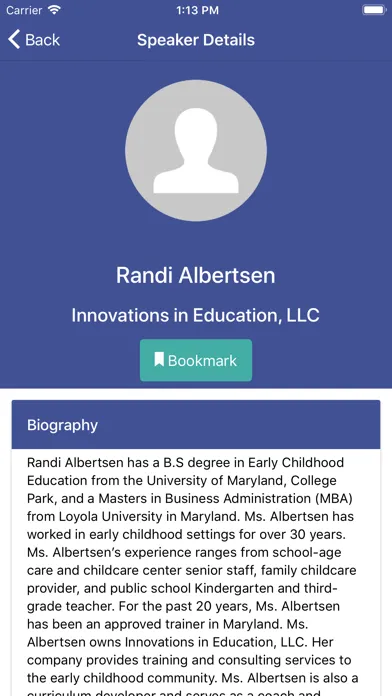The height and width of the screenshot is (696, 392).
Task: Click "approved trainer in Maryland" sentence
Action: (x=186, y=624)
